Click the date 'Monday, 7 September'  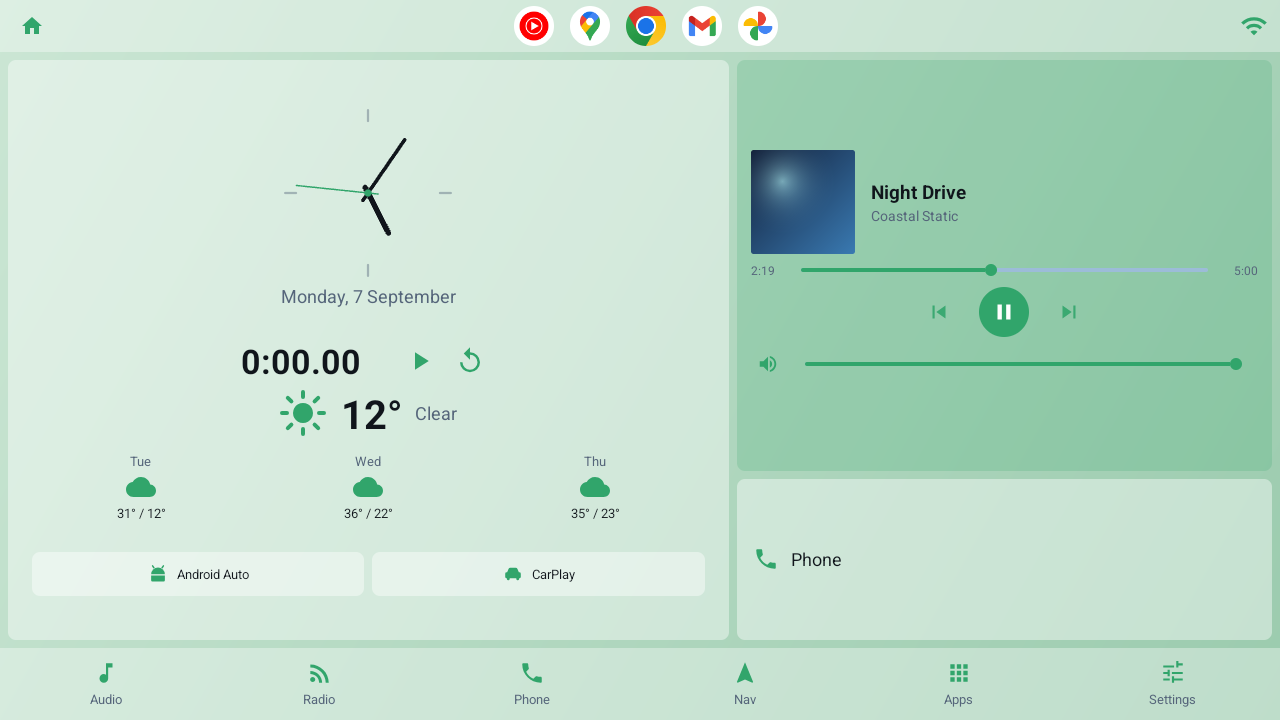368,297
